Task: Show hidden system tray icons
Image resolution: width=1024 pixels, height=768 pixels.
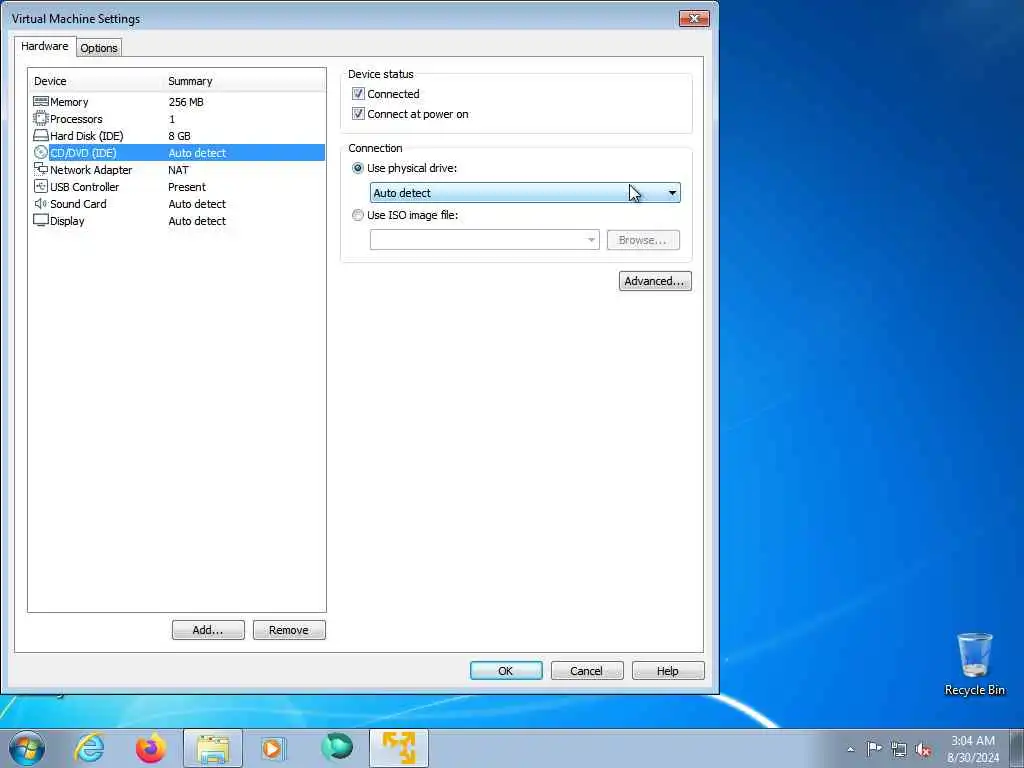Action: (x=850, y=749)
